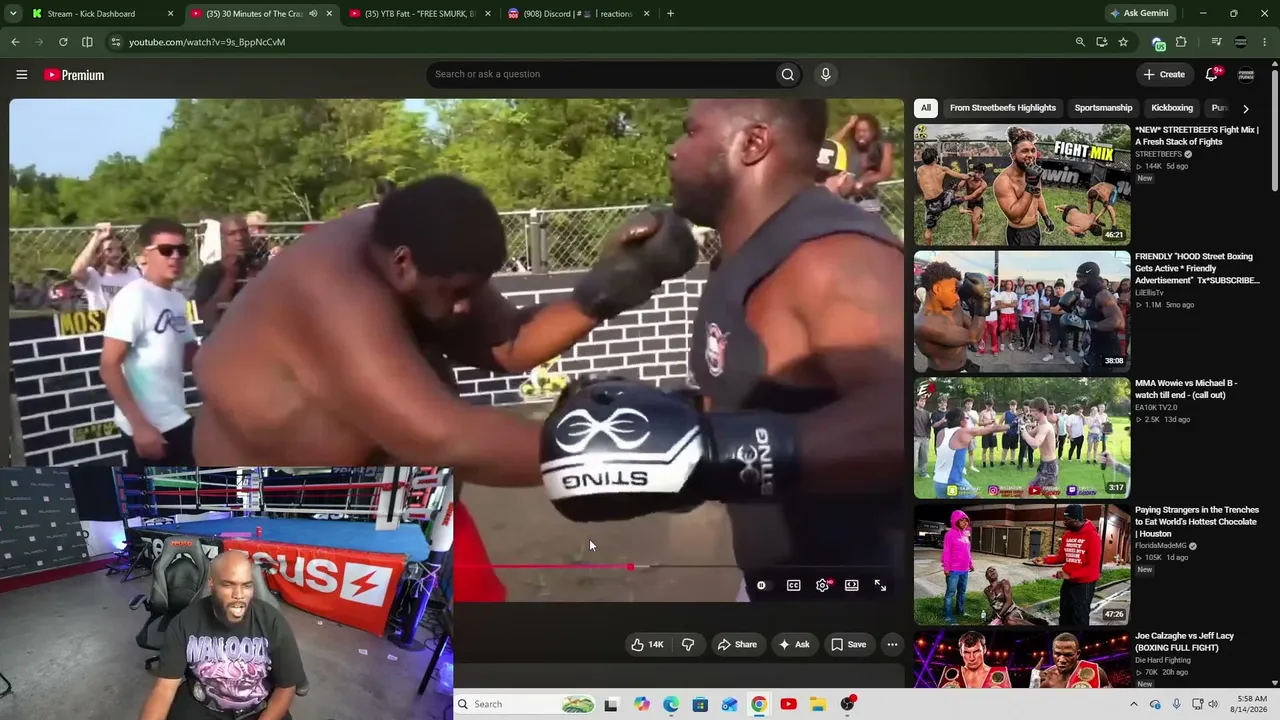The image size is (1280, 720).
Task: Bookmark this page with the star
Action: 1123,42
